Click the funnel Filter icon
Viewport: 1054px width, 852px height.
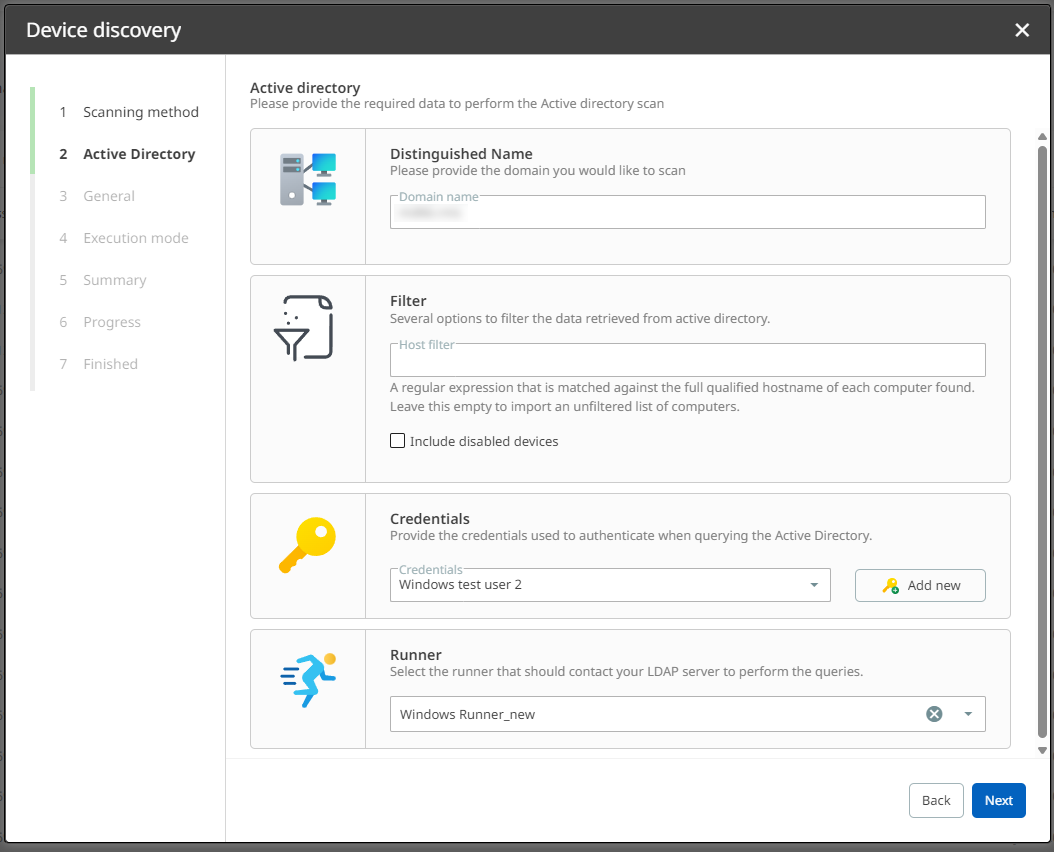coord(303,327)
